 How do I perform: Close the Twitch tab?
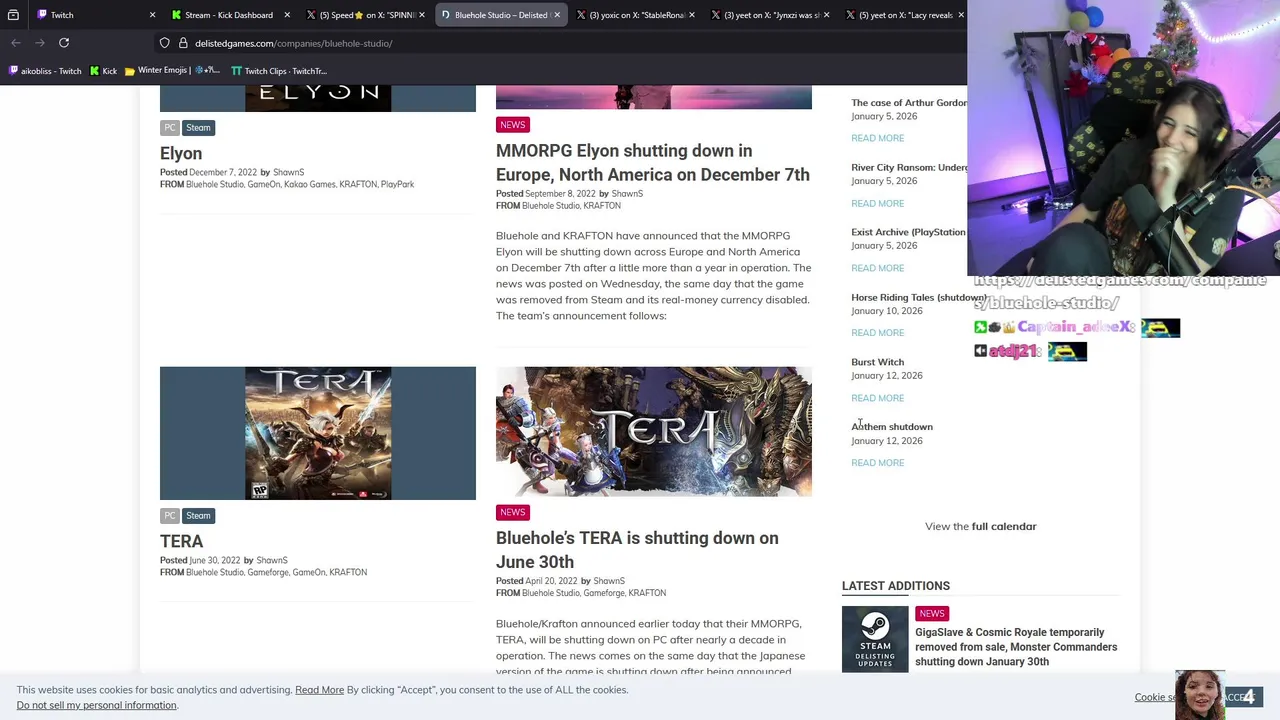(152, 15)
